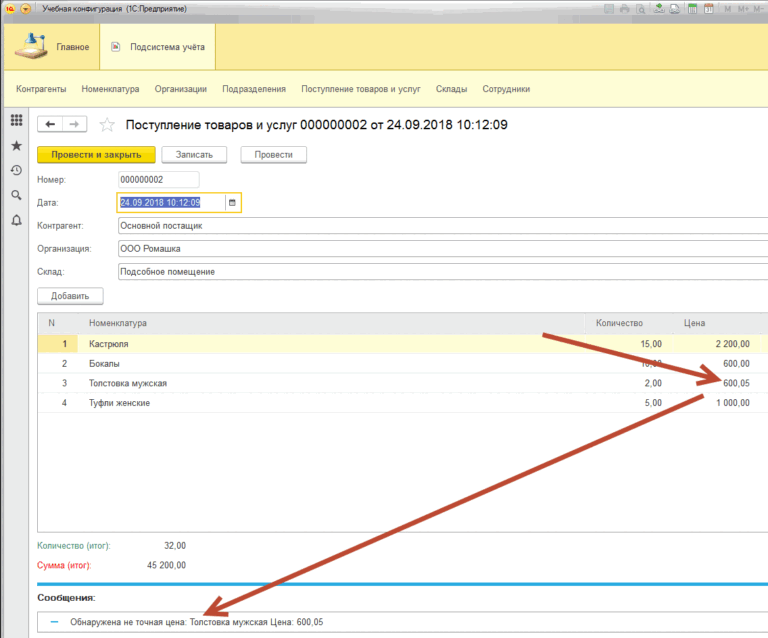This screenshot has width=768, height=638.
Task: Go back with the left arrow
Action: (x=50, y=124)
